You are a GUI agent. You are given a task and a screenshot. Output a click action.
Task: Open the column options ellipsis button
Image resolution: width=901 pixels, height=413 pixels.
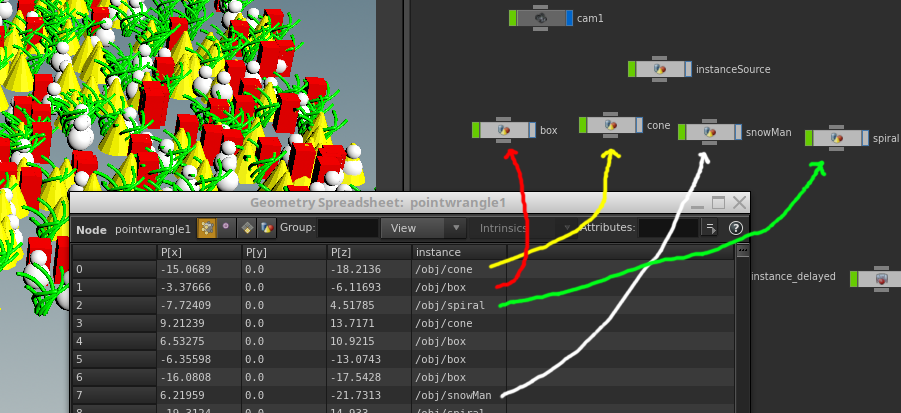(742, 251)
